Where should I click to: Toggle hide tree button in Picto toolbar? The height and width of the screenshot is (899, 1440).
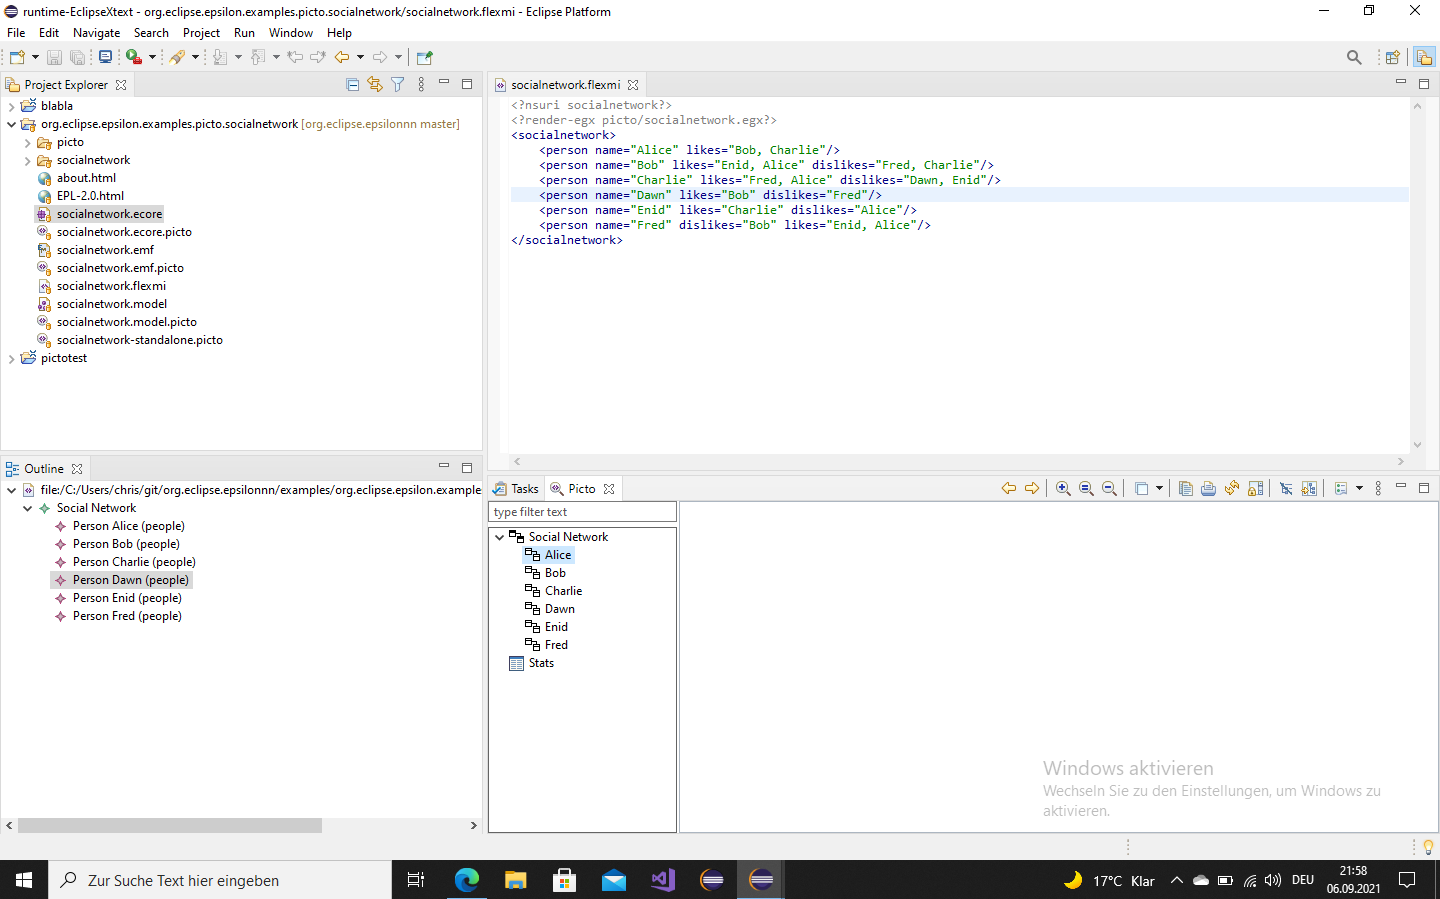click(1286, 488)
